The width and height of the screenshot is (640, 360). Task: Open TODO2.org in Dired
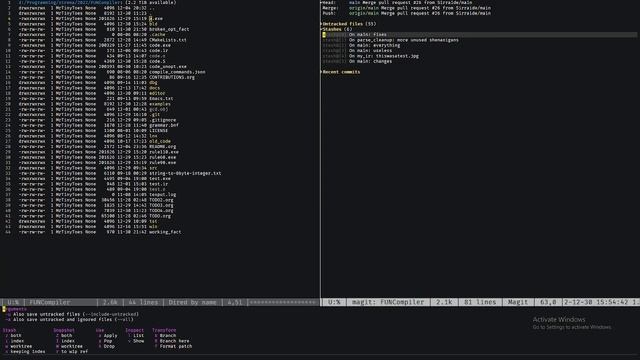161,200
